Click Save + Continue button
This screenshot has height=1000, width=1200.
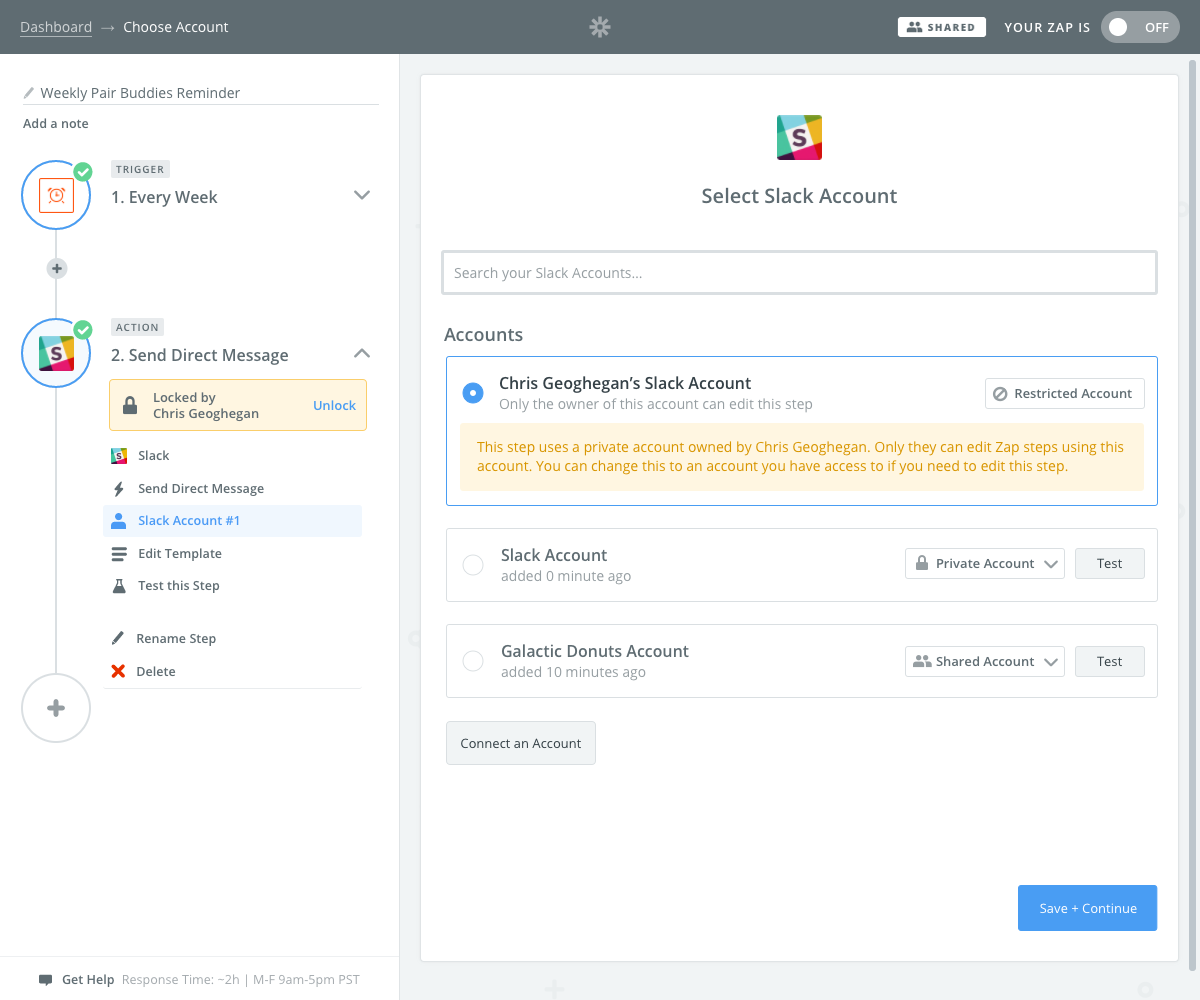click(x=1088, y=908)
